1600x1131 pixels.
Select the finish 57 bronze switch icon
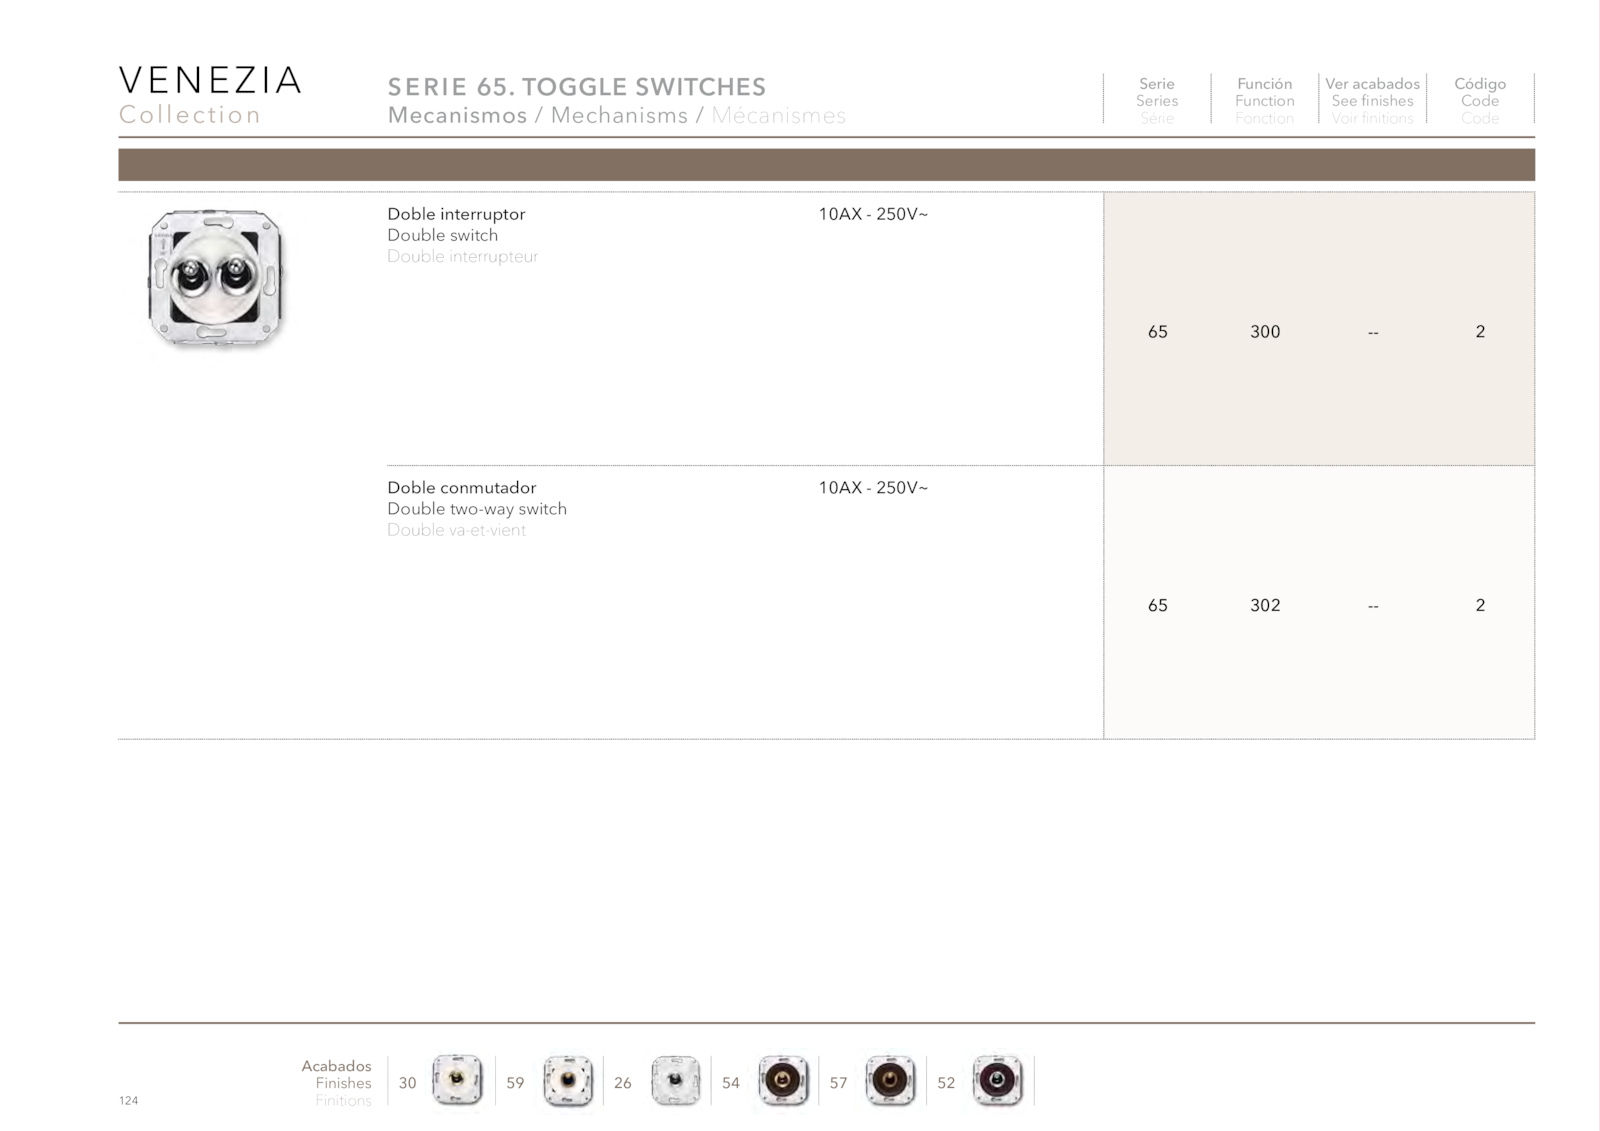(x=890, y=1081)
